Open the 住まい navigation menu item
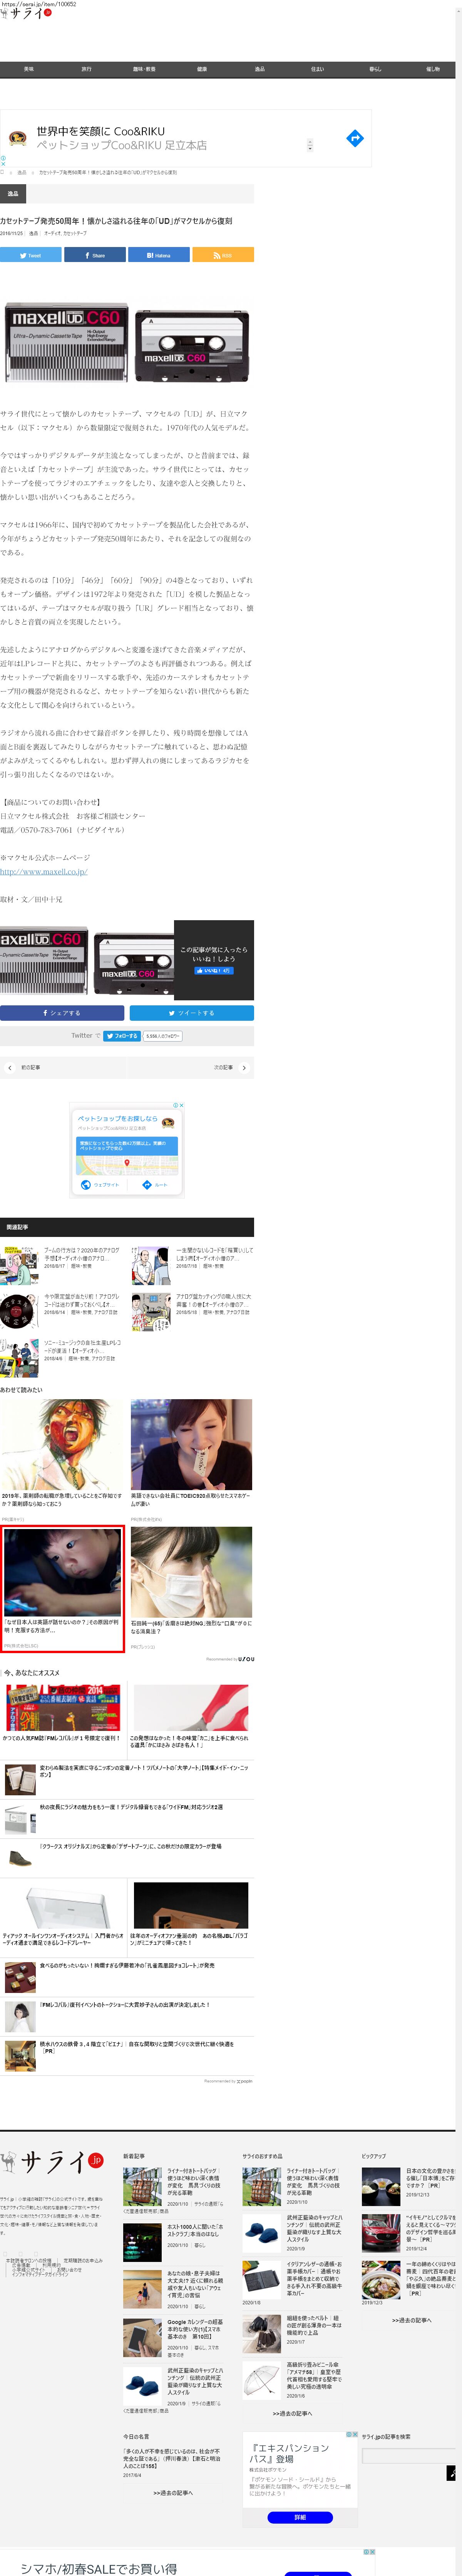 317,69
